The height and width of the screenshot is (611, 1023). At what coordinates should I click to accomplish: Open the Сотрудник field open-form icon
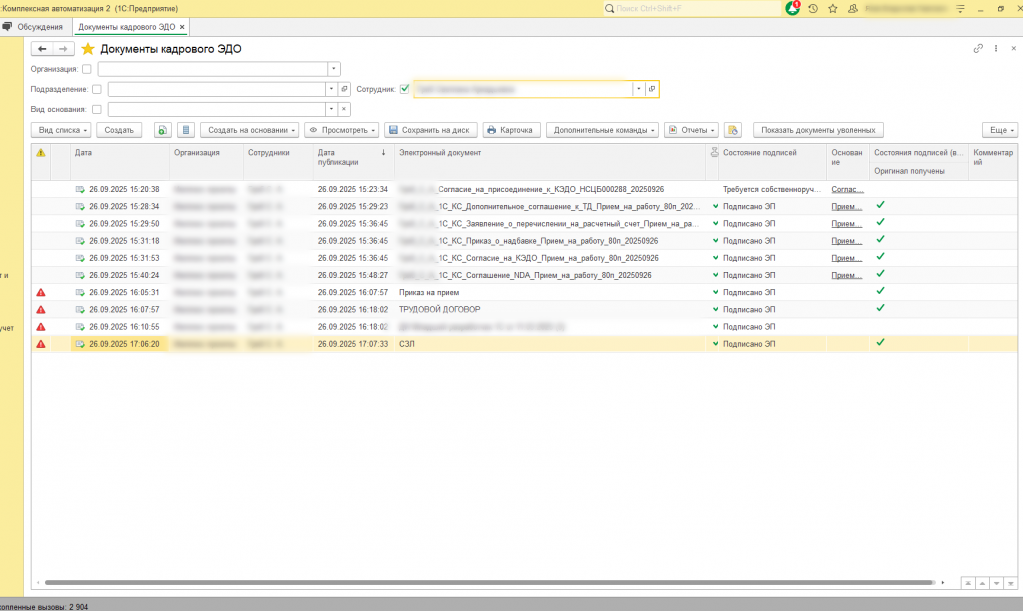(652, 89)
